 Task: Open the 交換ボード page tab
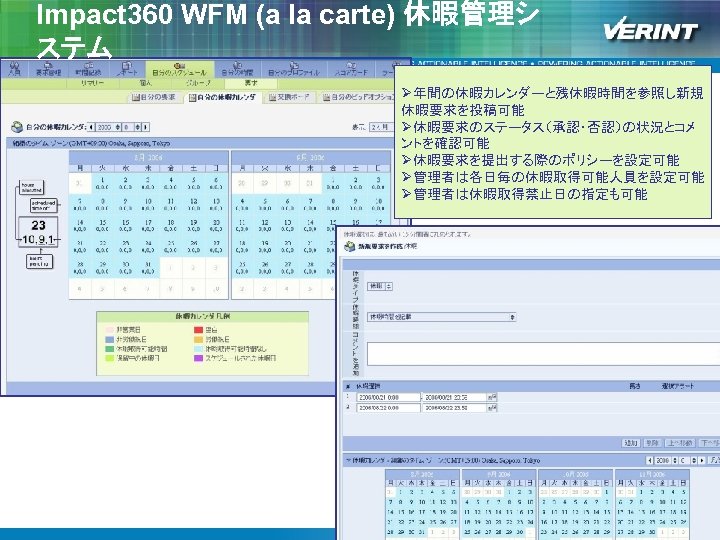coord(289,97)
